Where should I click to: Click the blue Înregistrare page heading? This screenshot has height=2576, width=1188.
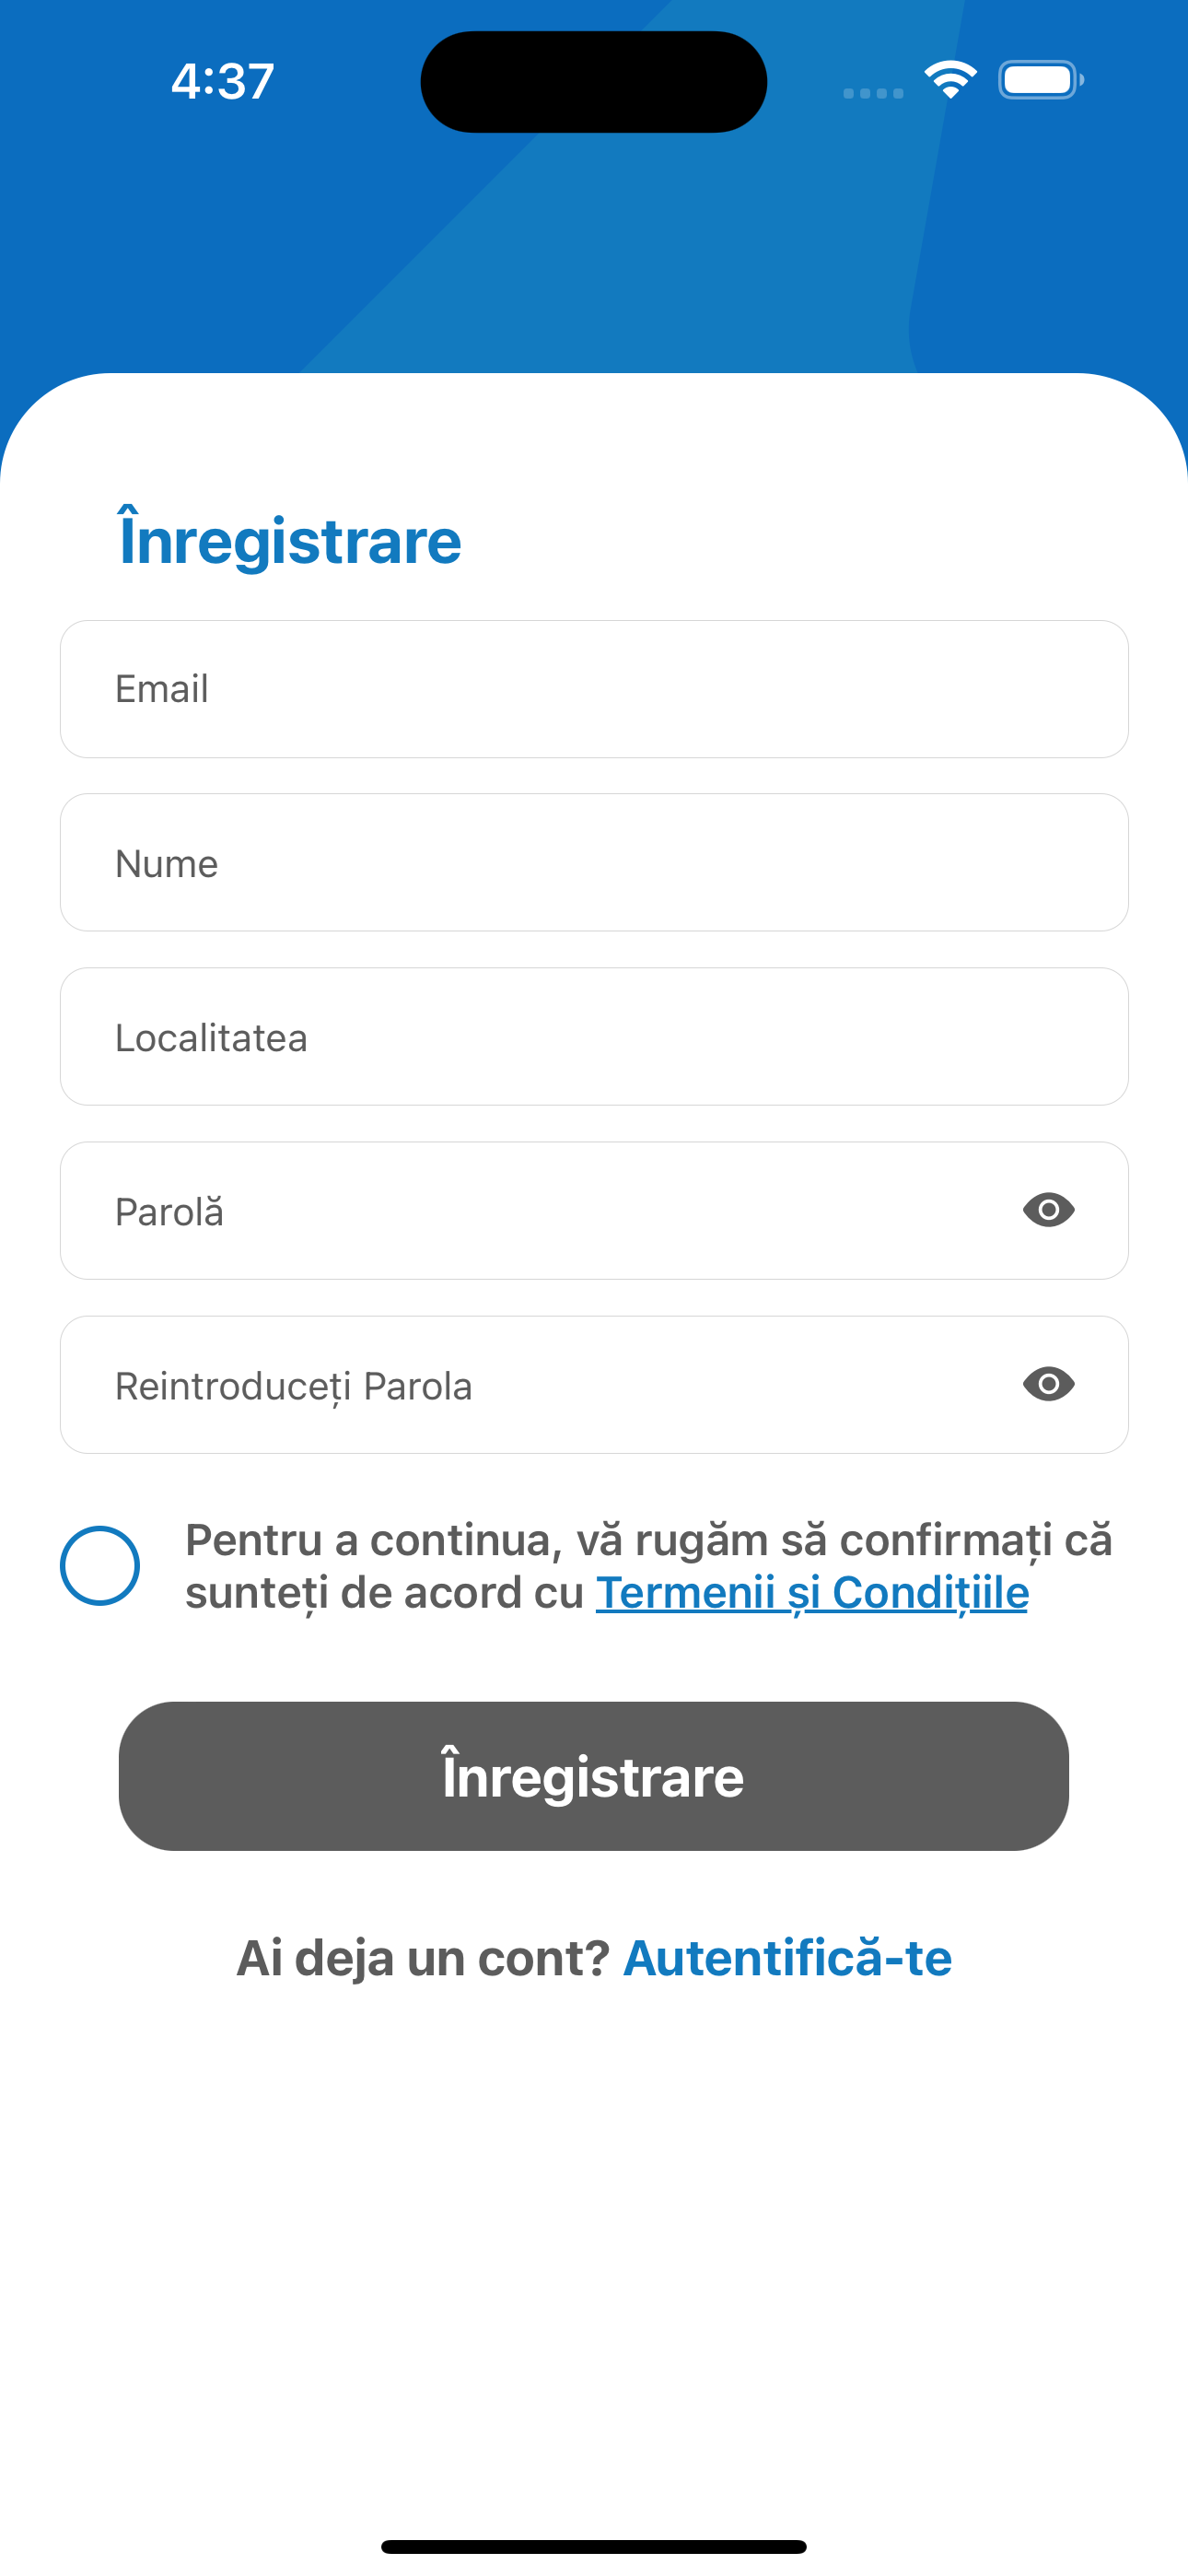click(x=290, y=541)
